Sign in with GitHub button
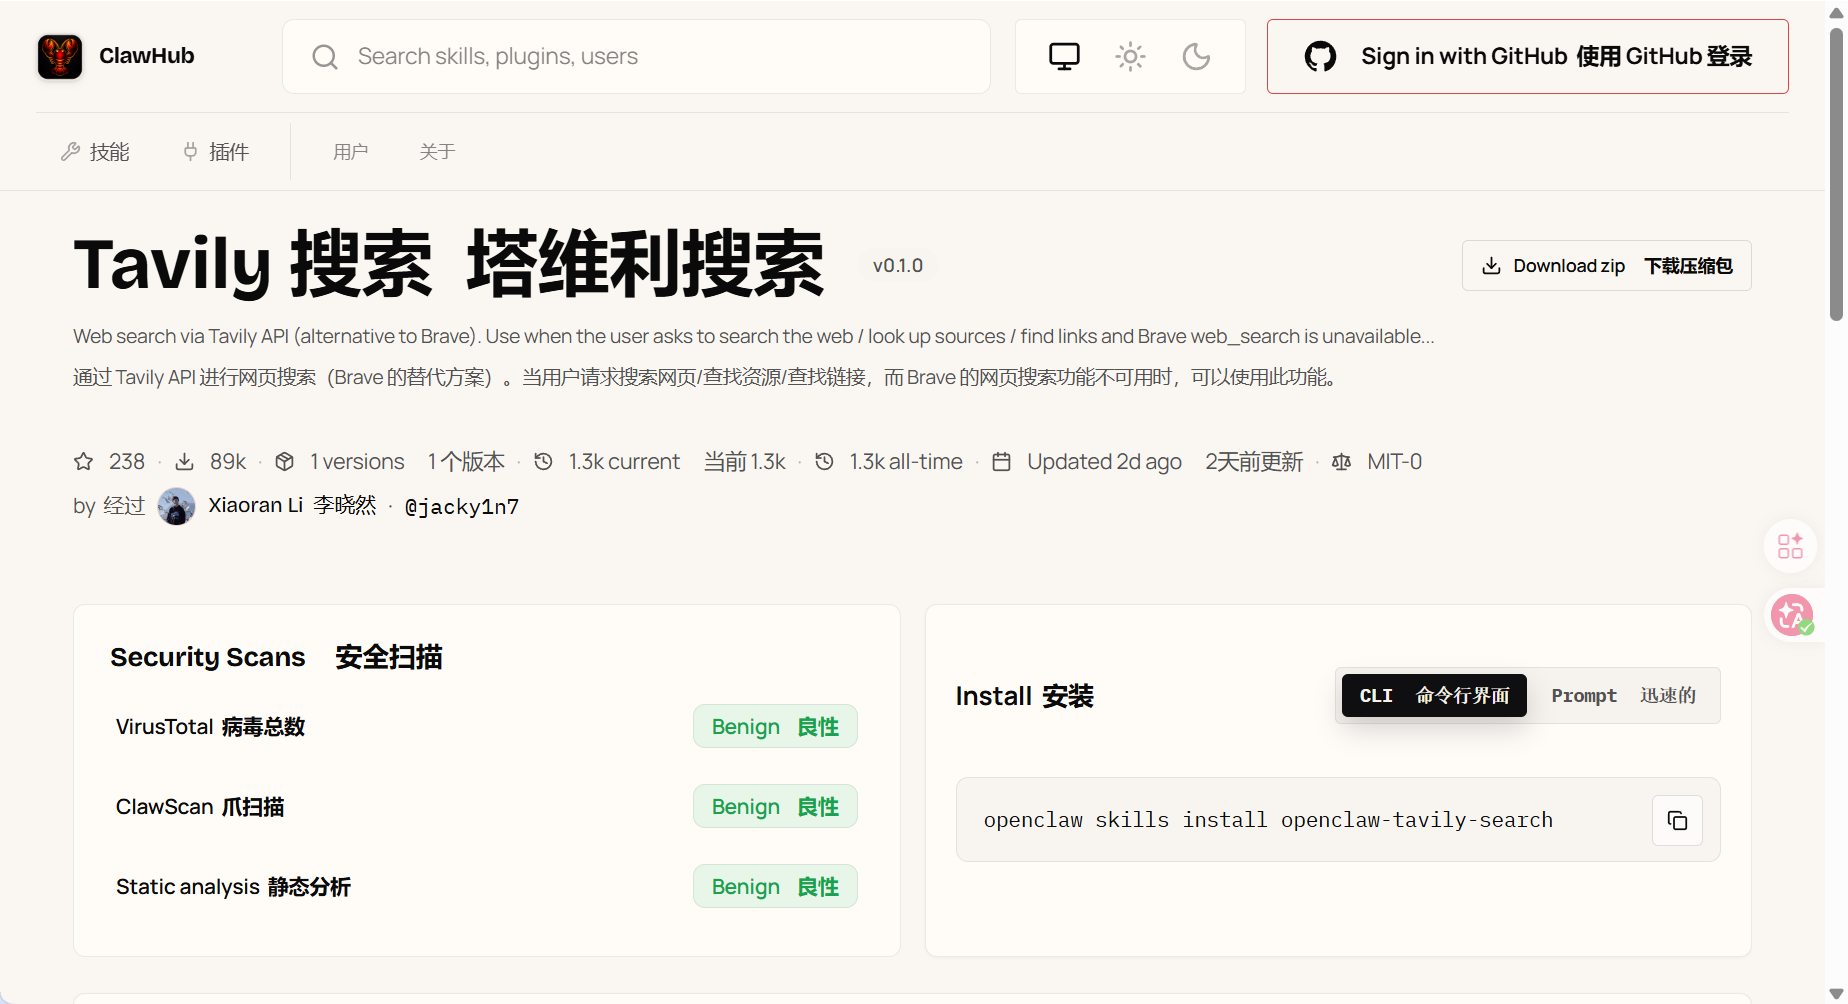1848x1004 pixels. click(x=1527, y=57)
